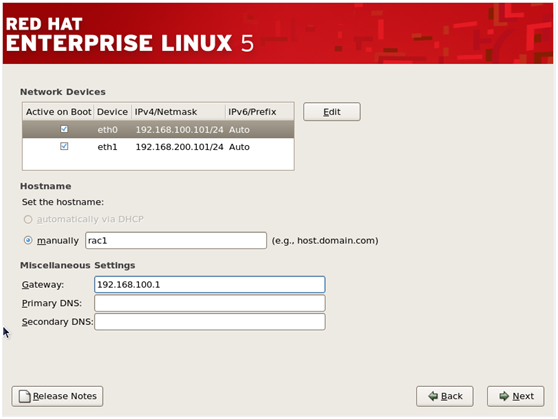Click the Device column header
This screenshot has width=558, height=419.
(112, 112)
